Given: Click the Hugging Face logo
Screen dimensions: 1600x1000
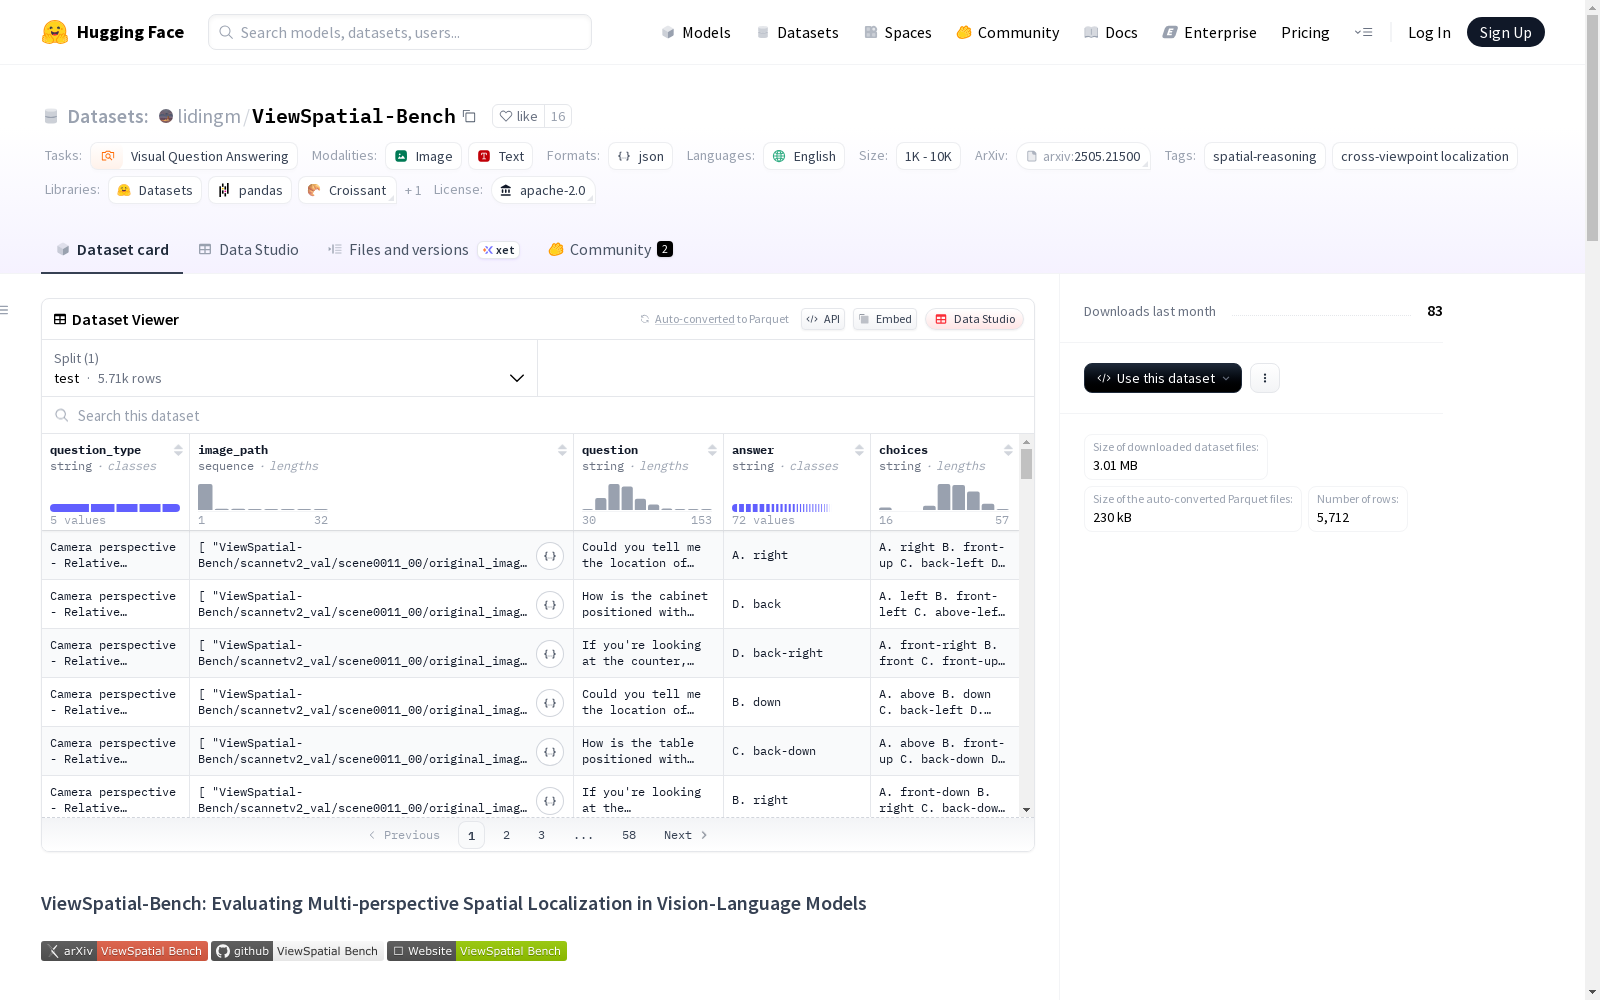Looking at the screenshot, I should [113, 32].
